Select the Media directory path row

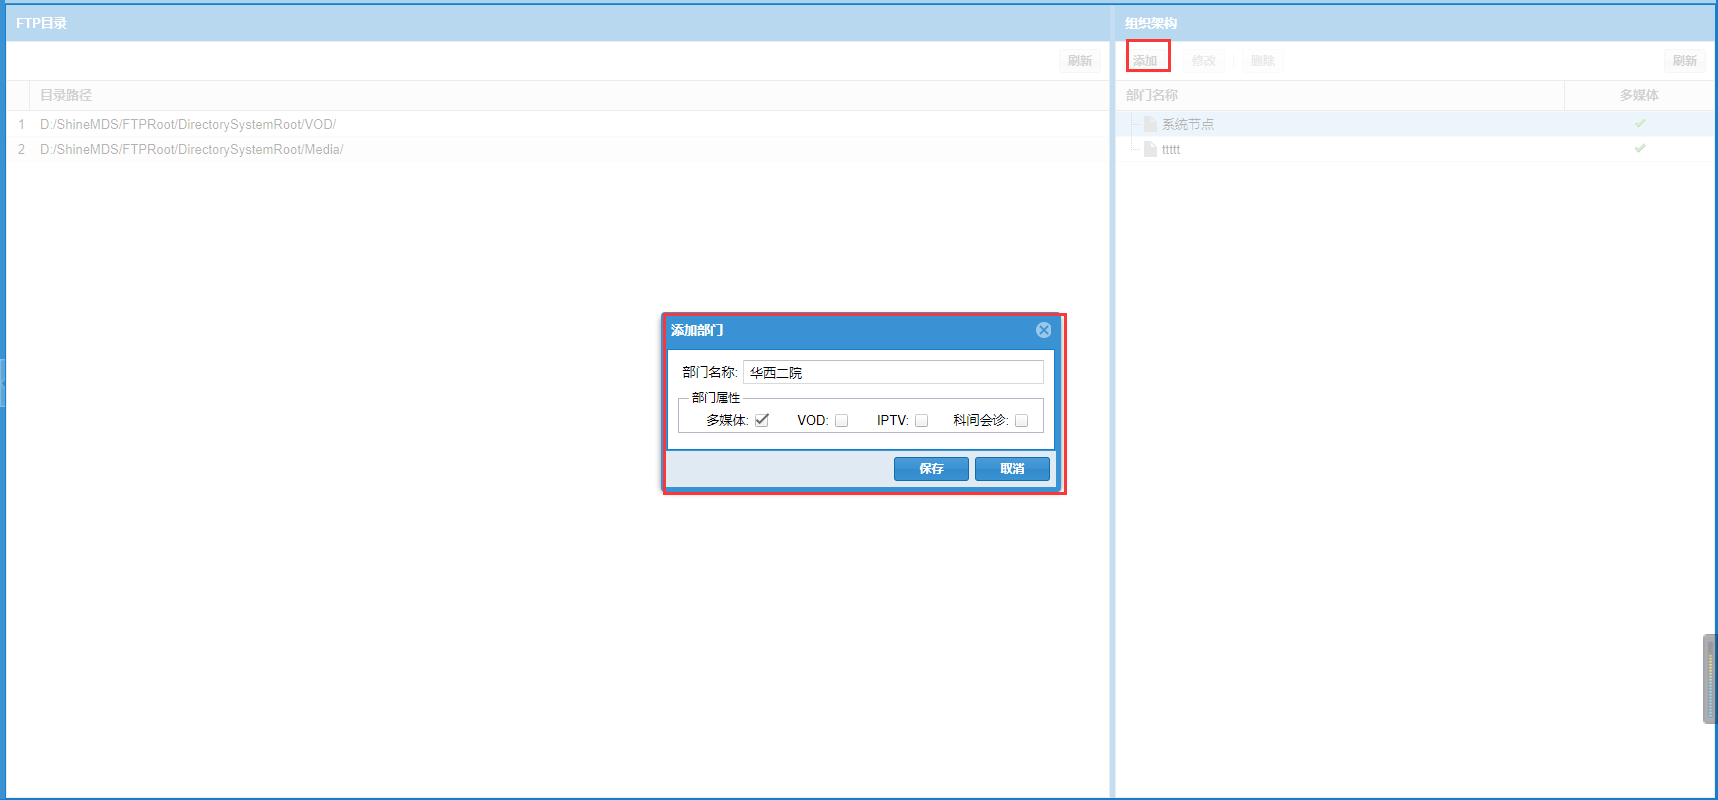click(x=558, y=149)
